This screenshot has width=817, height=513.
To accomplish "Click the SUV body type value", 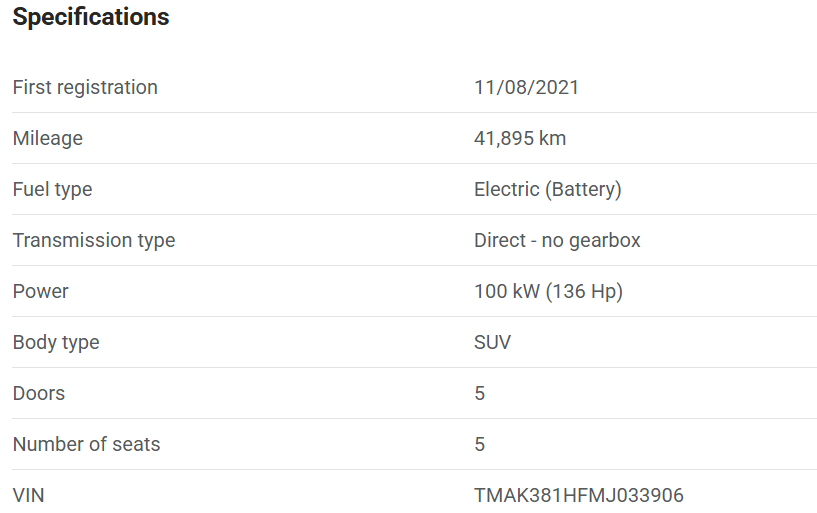I will (492, 342).
